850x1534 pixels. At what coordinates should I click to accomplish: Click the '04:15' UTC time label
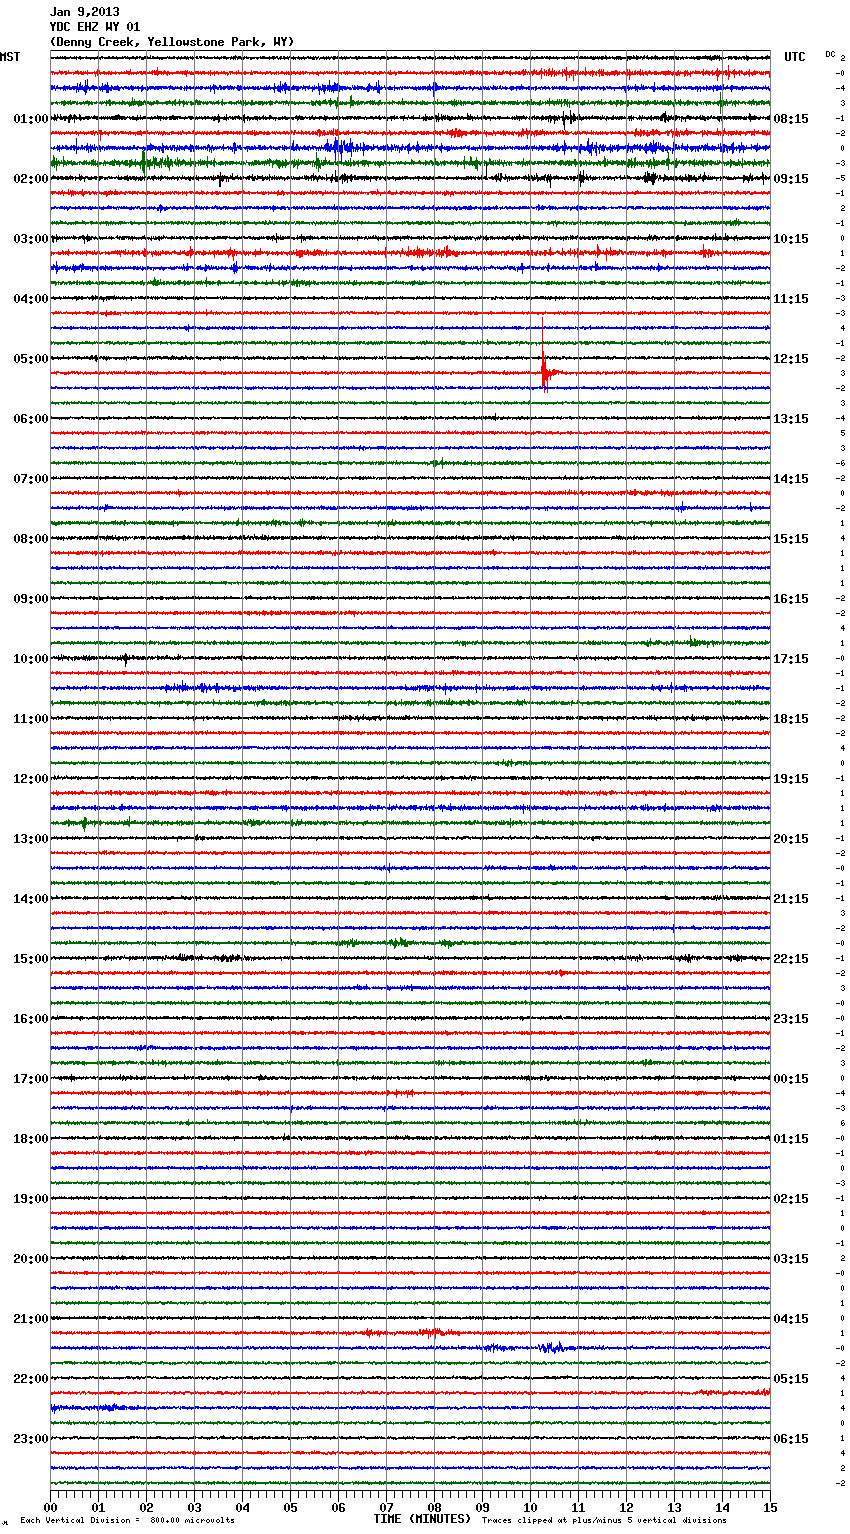791,1319
